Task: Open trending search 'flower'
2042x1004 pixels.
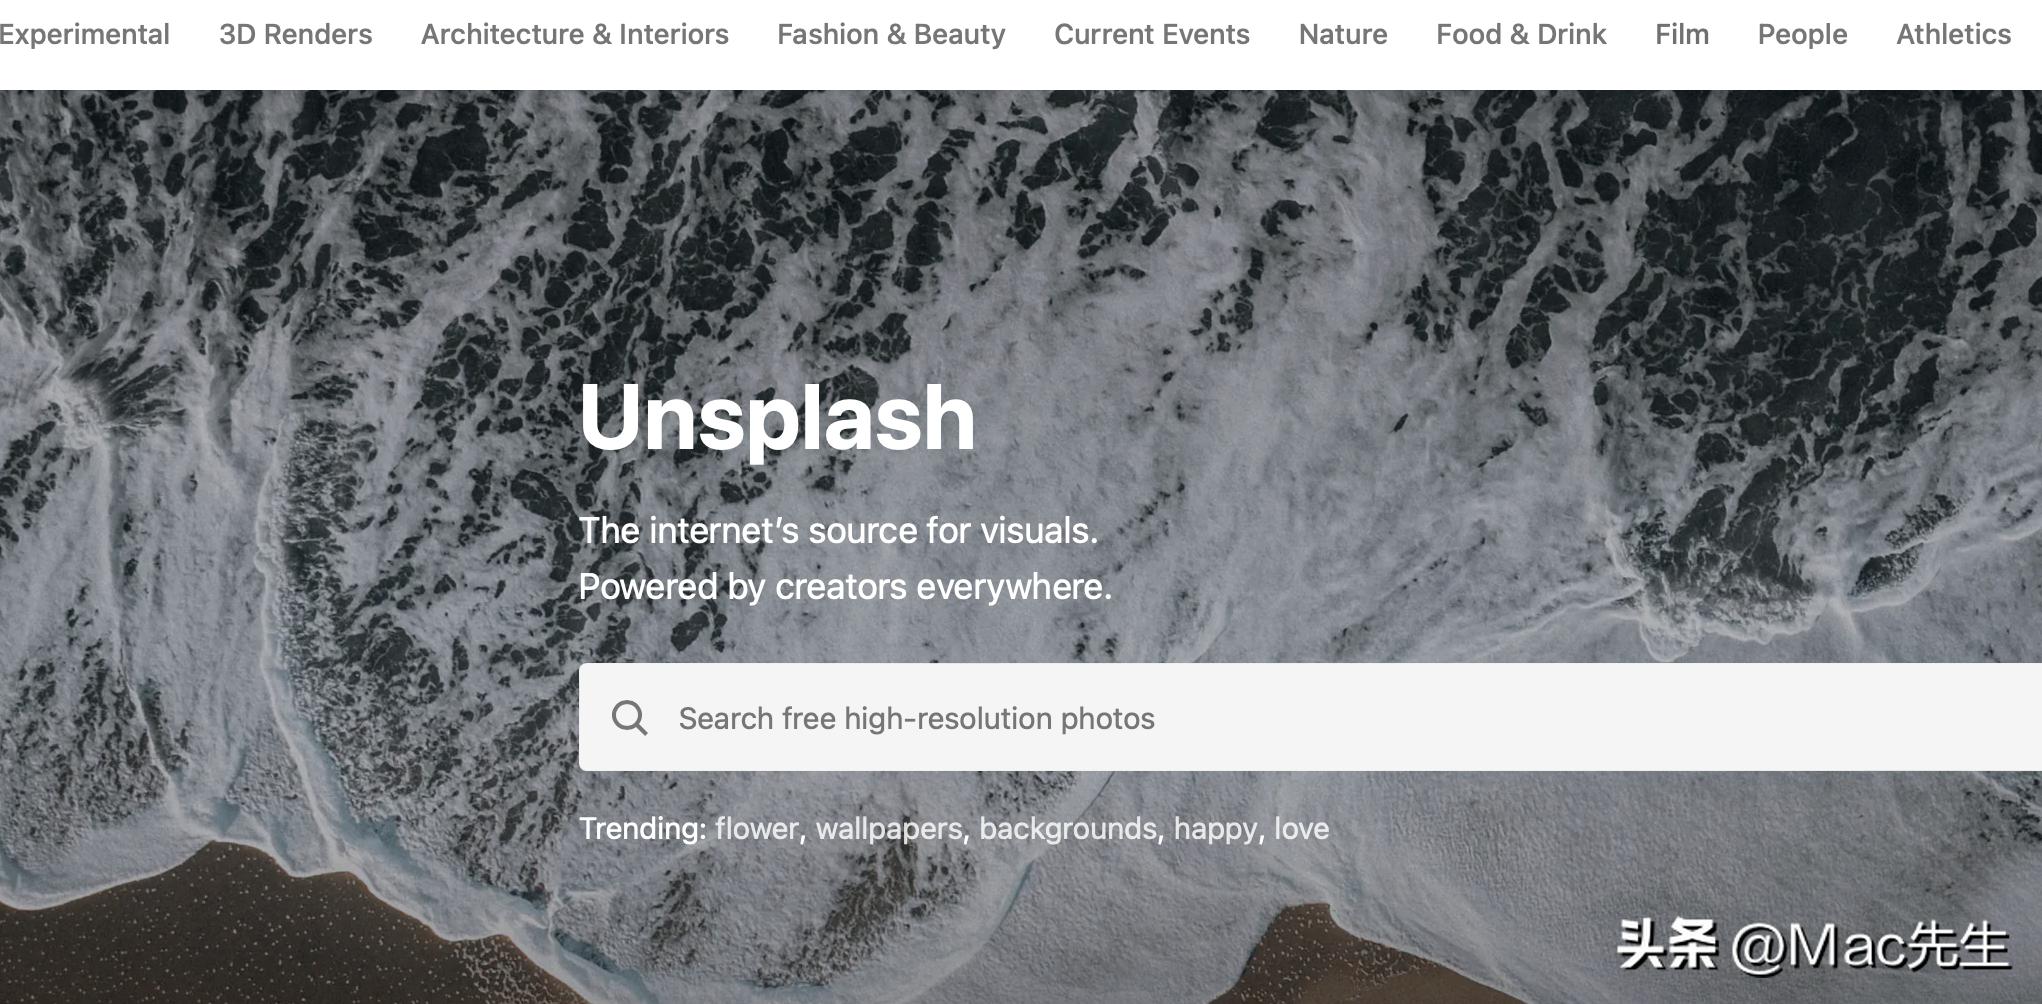Action: (x=757, y=828)
